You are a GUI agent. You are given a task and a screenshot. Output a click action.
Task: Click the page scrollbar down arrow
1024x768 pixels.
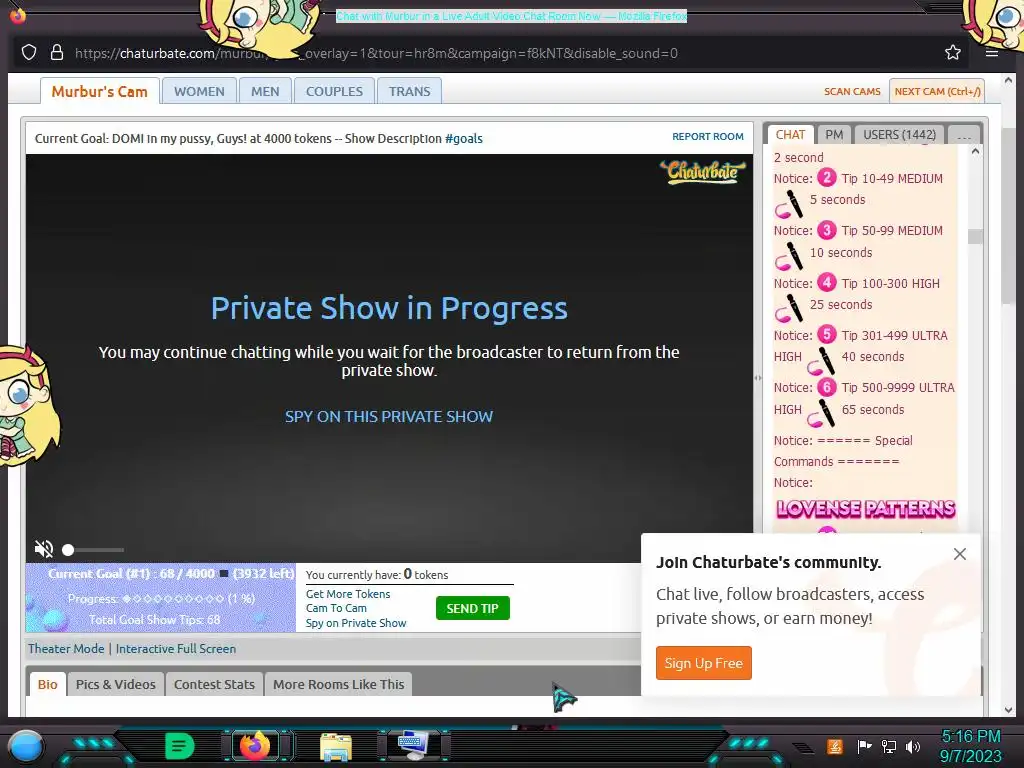[x=1008, y=710]
